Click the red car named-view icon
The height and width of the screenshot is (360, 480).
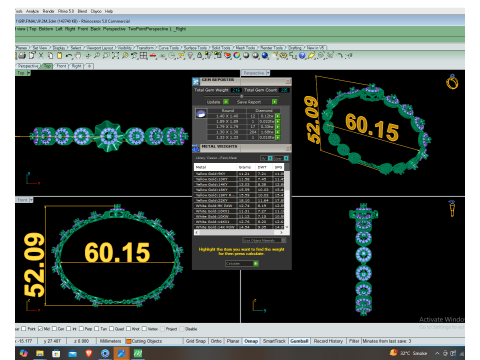coord(153,56)
